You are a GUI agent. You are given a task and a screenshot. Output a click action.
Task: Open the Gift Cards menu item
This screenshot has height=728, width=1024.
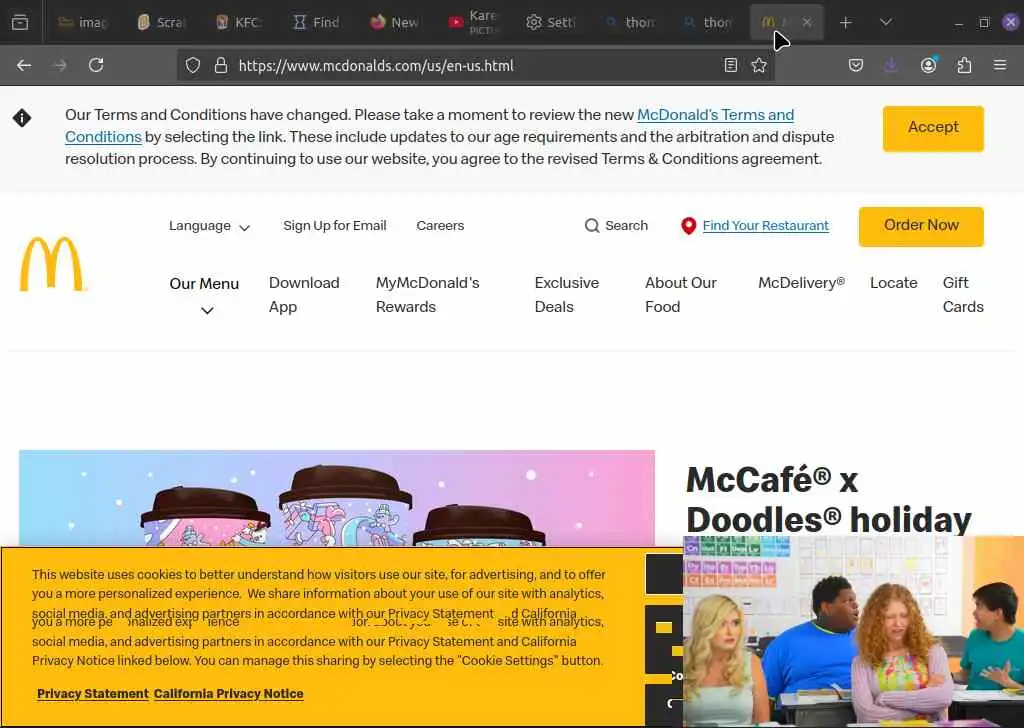click(x=963, y=295)
